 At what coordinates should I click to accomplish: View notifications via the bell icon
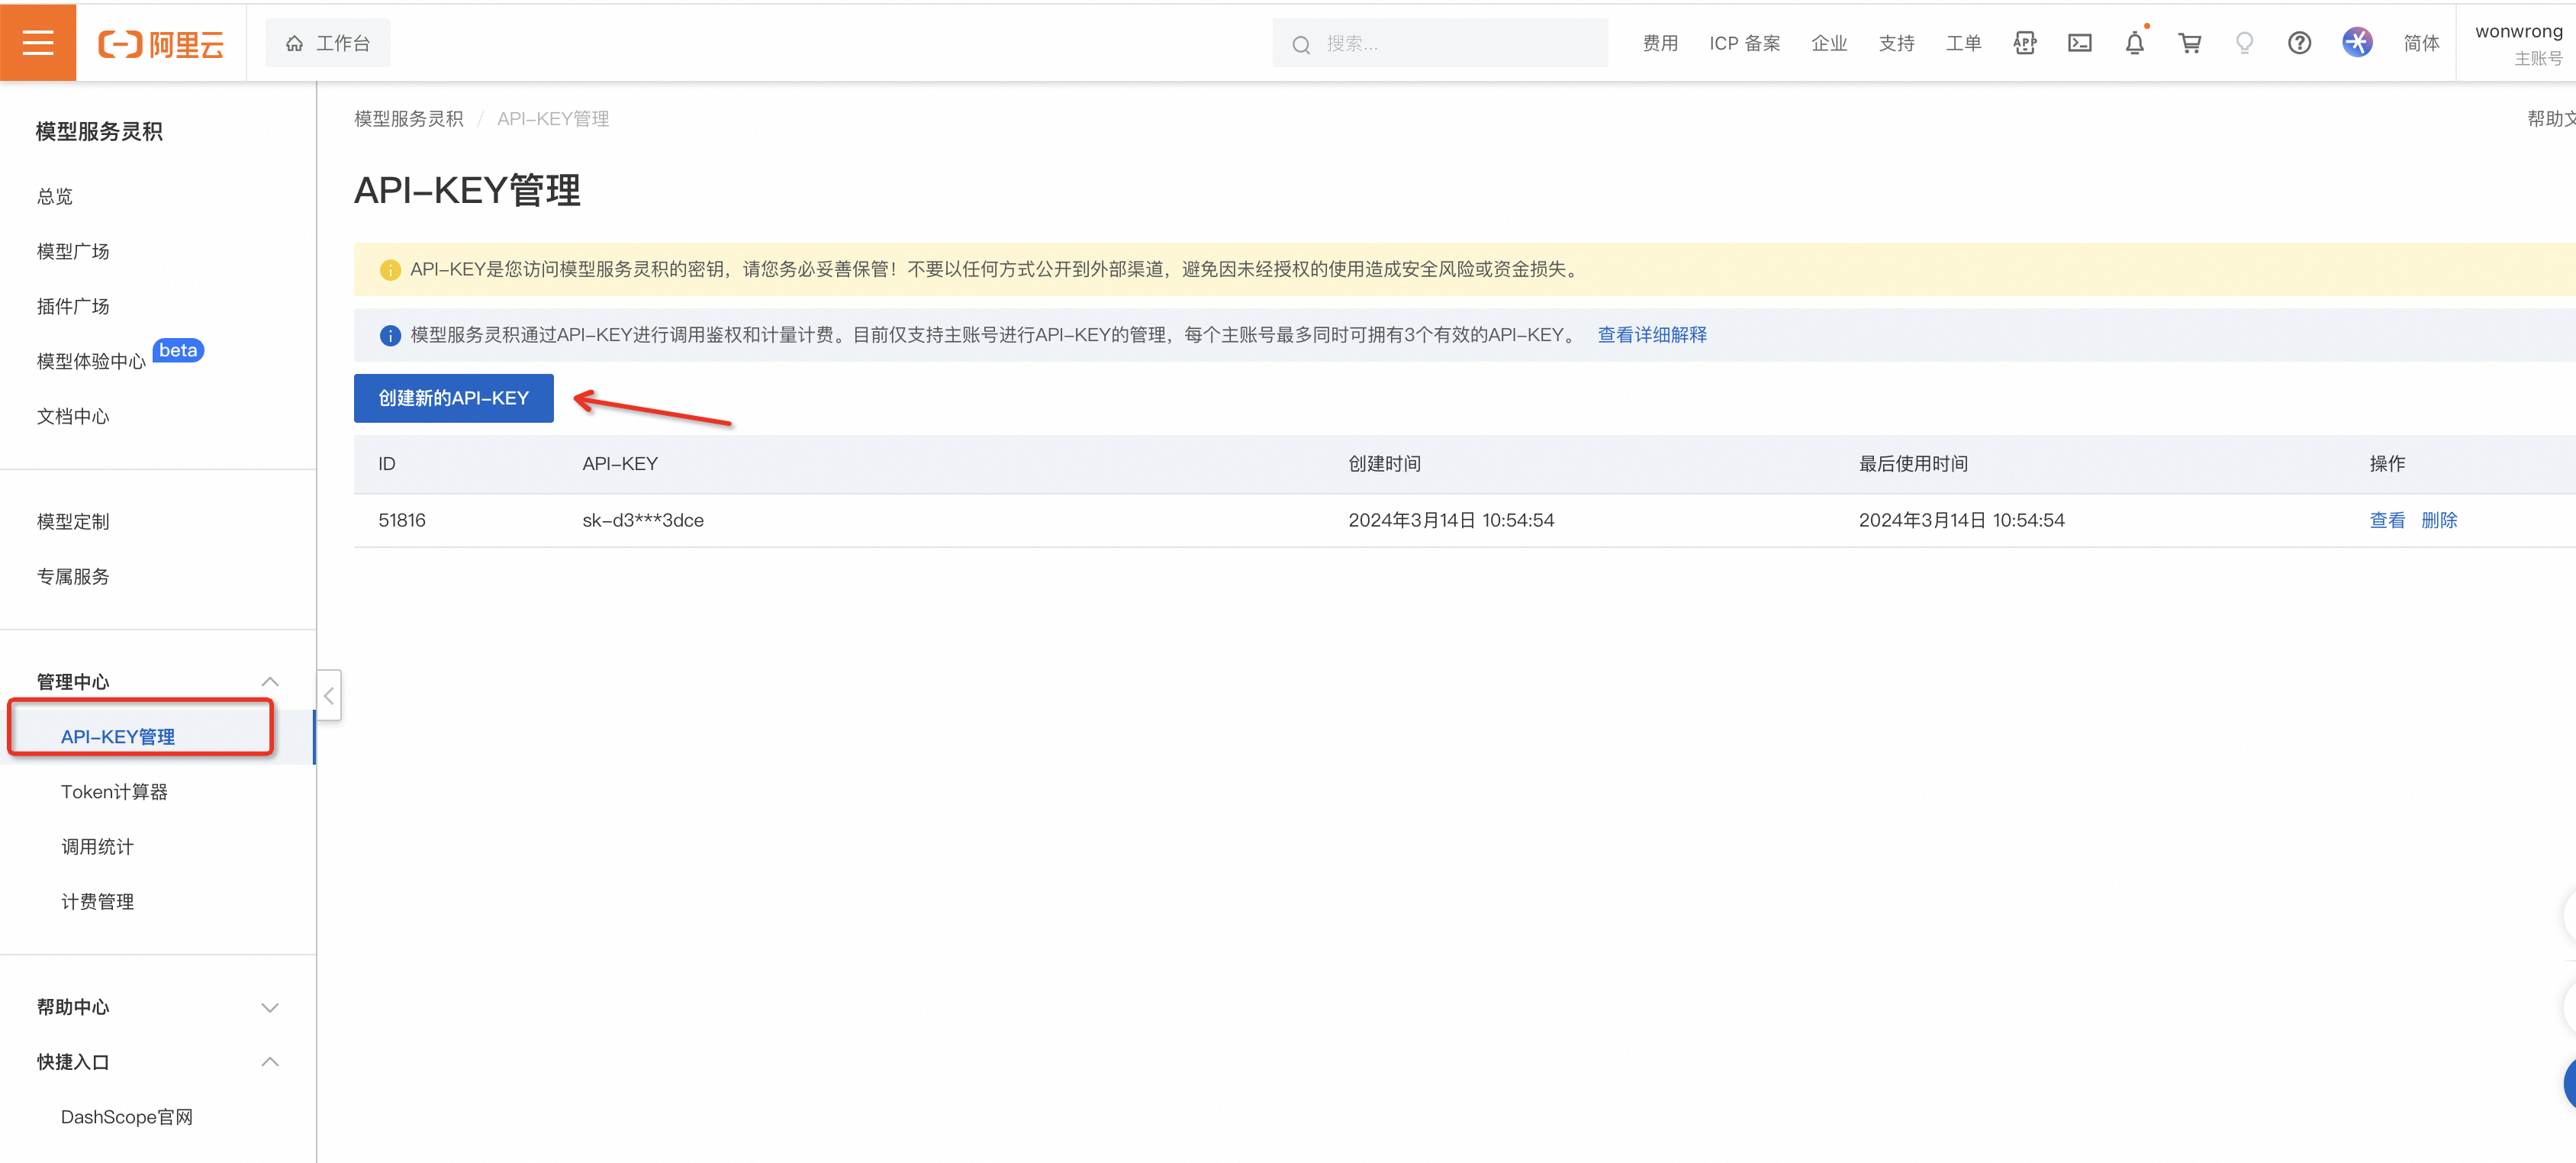click(2134, 43)
